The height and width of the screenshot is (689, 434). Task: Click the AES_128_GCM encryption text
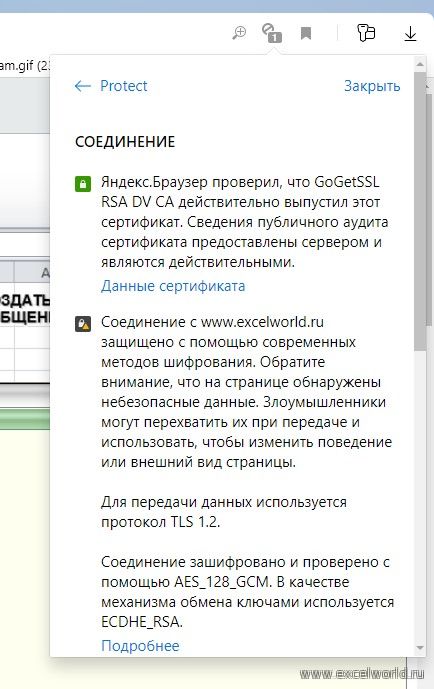[x=247, y=592]
